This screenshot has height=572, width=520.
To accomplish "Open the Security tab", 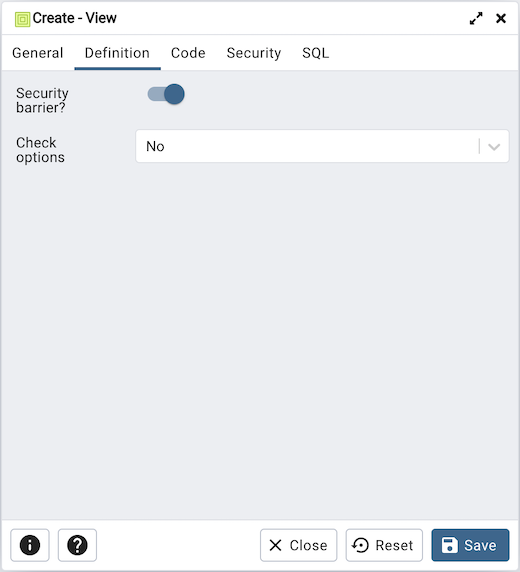I will click(x=254, y=53).
